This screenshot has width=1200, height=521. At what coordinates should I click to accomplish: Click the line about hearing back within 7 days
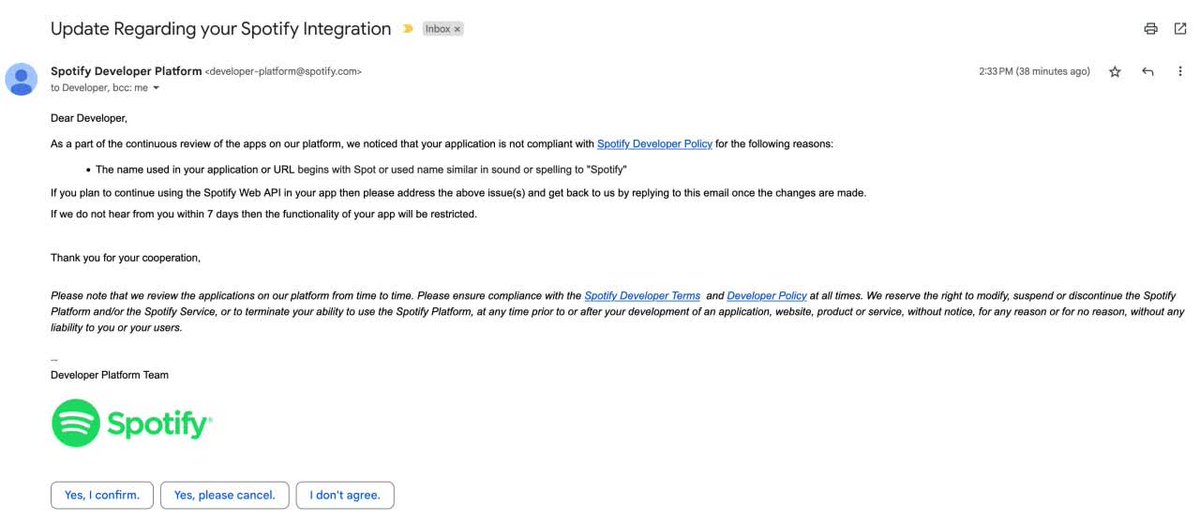click(x=264, y=214)
